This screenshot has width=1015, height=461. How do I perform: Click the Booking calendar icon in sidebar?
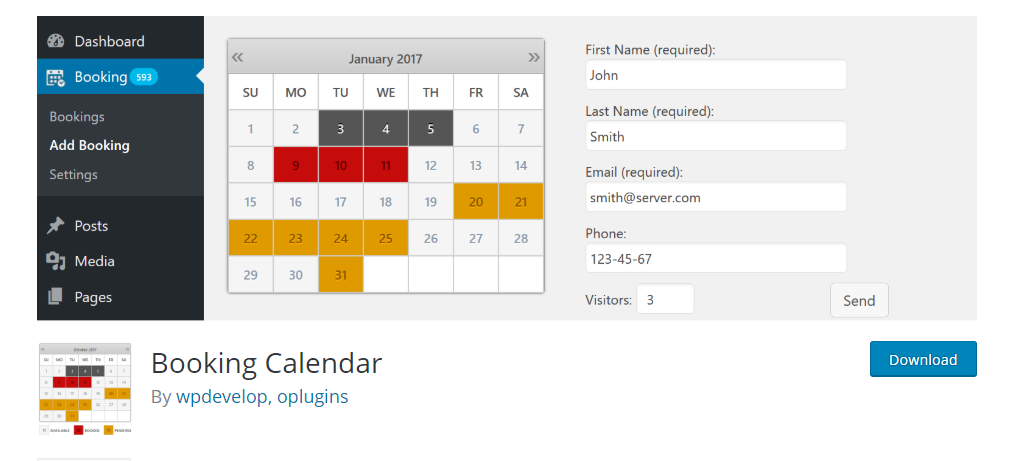coord(56,77)
